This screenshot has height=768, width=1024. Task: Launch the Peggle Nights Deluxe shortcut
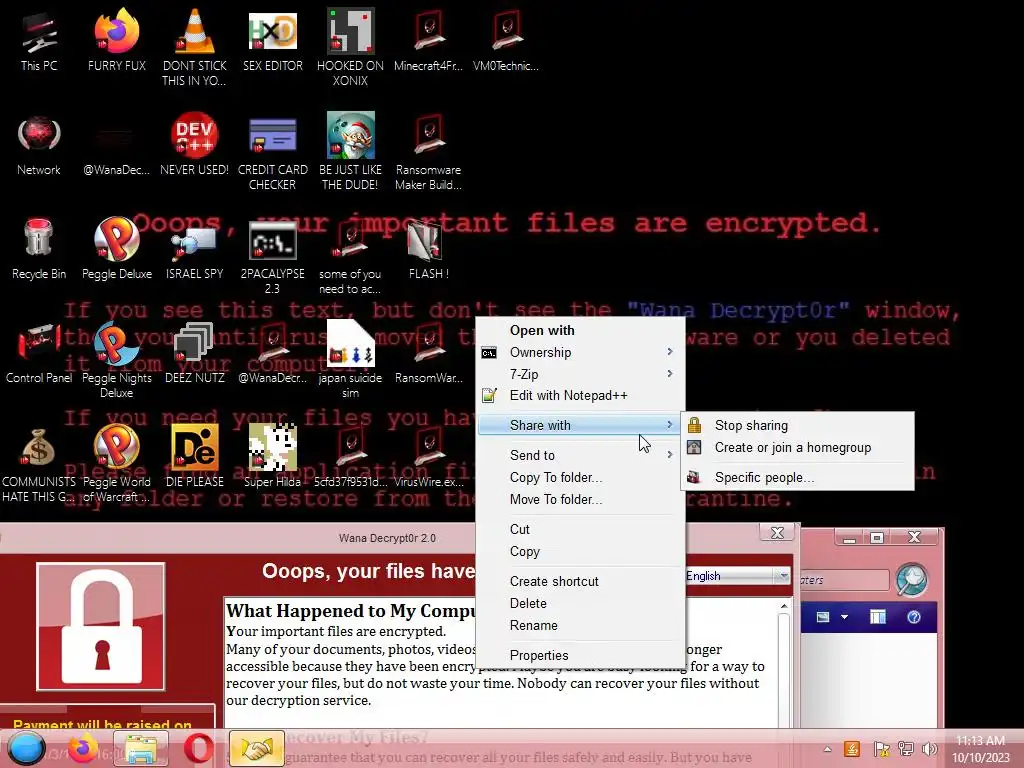pyautogui.click(x=116, y=359)
